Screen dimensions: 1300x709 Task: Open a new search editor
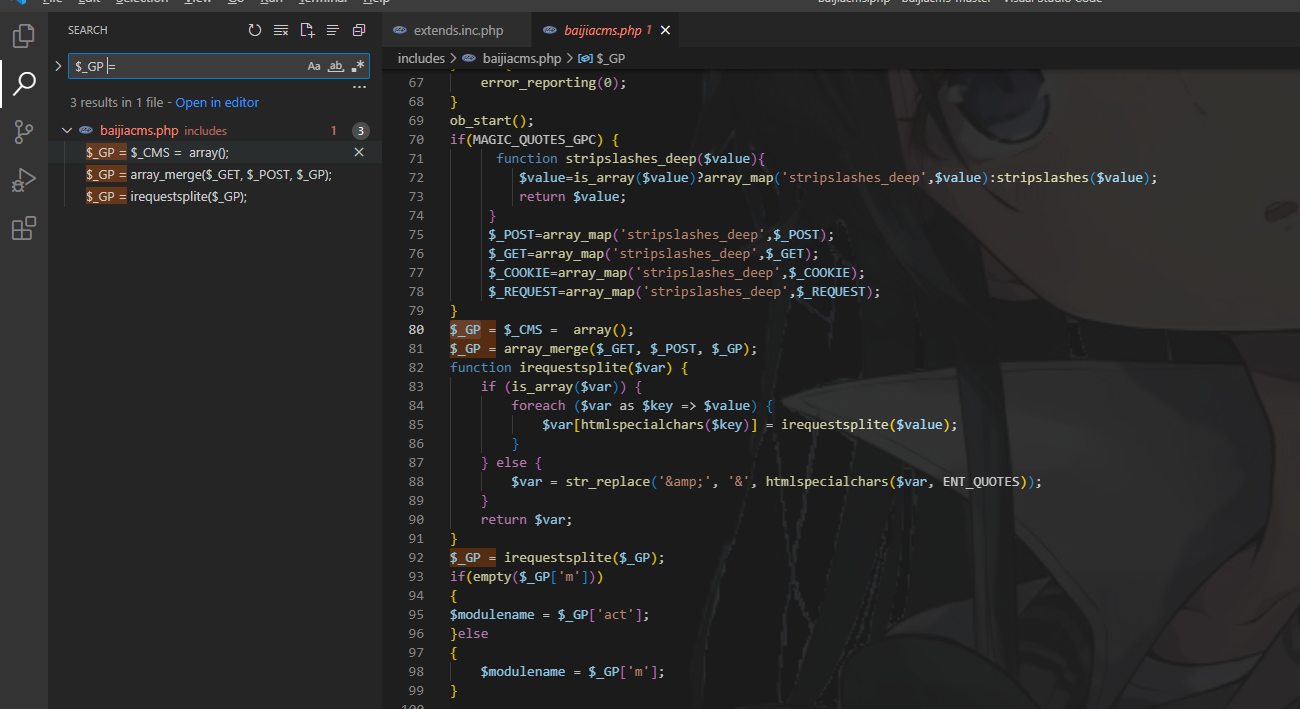[x=307, y=30]
